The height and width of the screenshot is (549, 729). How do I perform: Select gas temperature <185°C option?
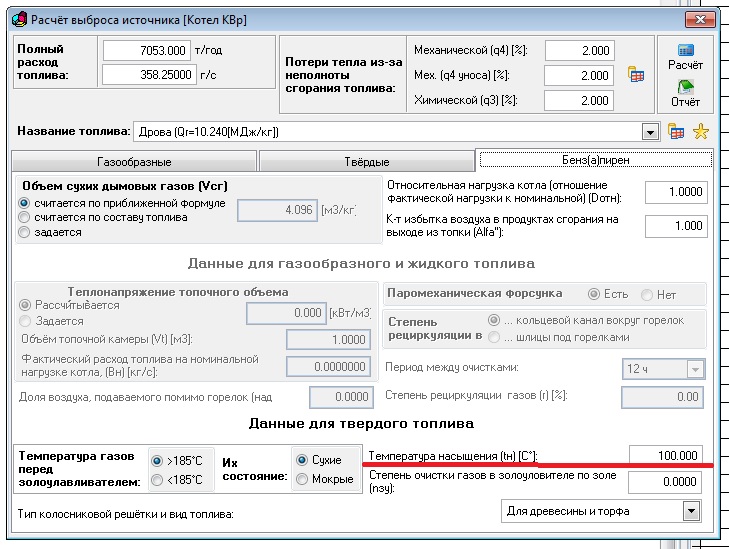click(x=156, y=479)
